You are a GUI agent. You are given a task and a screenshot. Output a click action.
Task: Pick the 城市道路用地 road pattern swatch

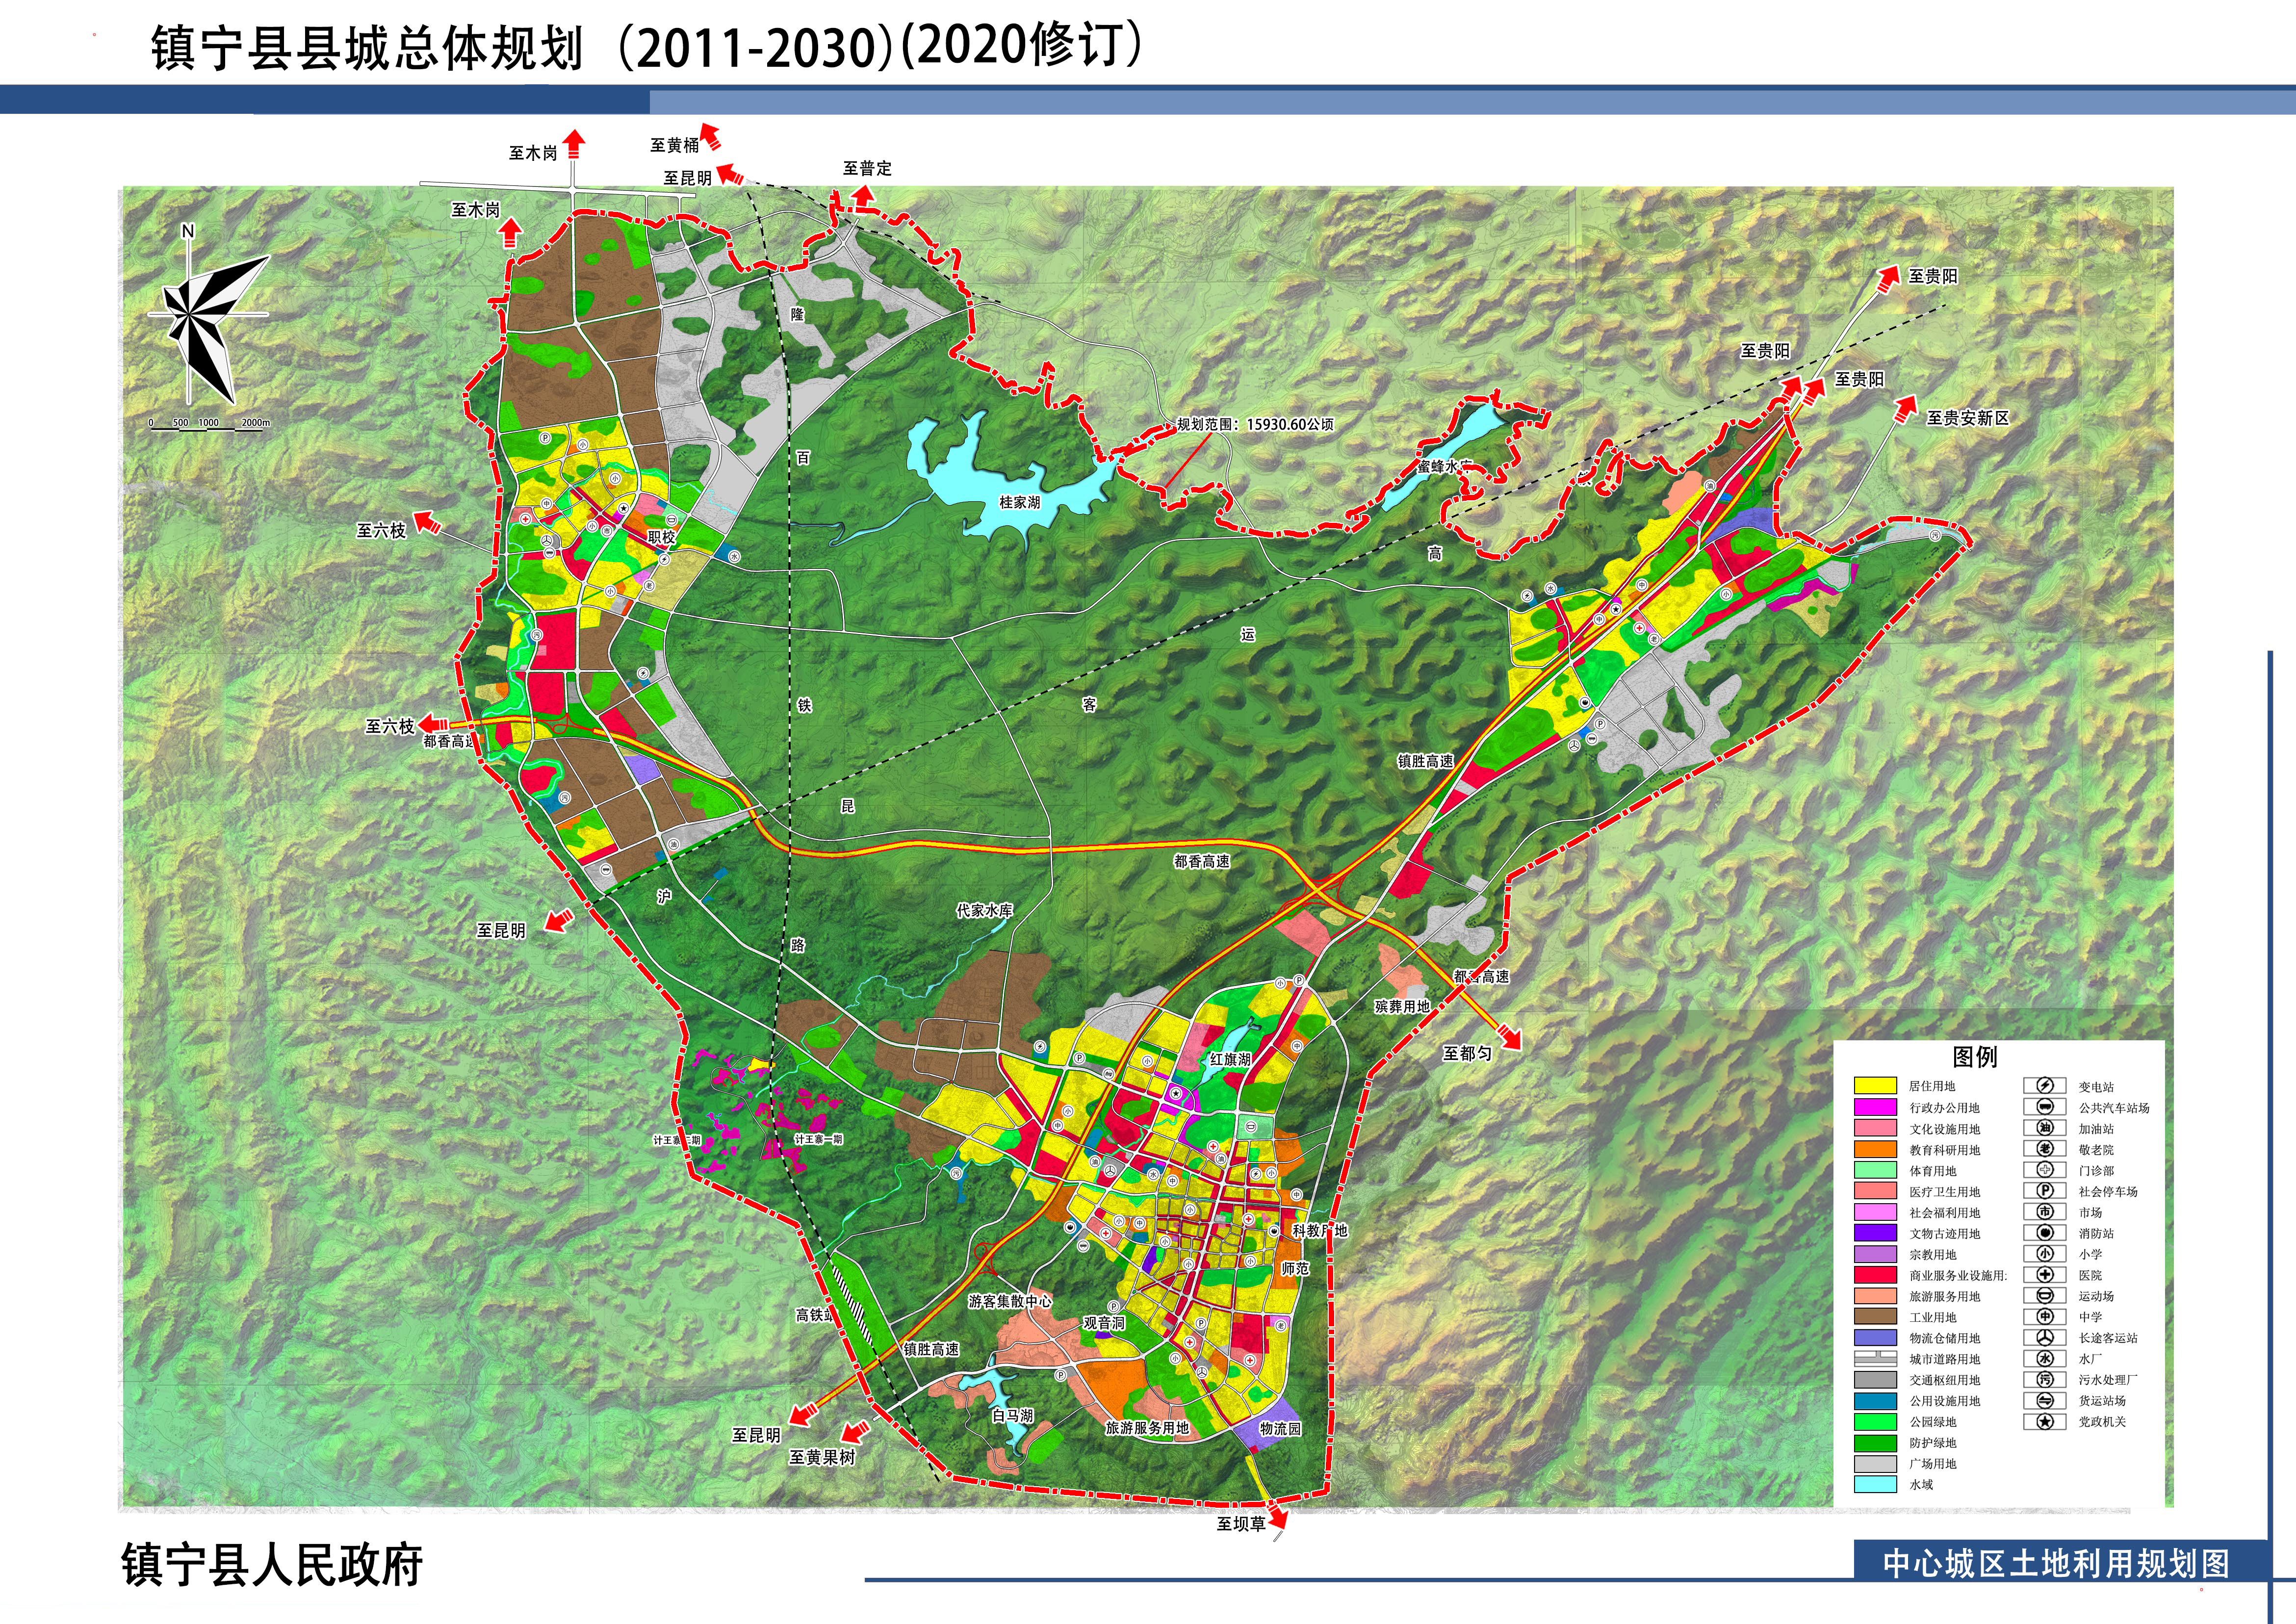[x=1875, y=1359]
